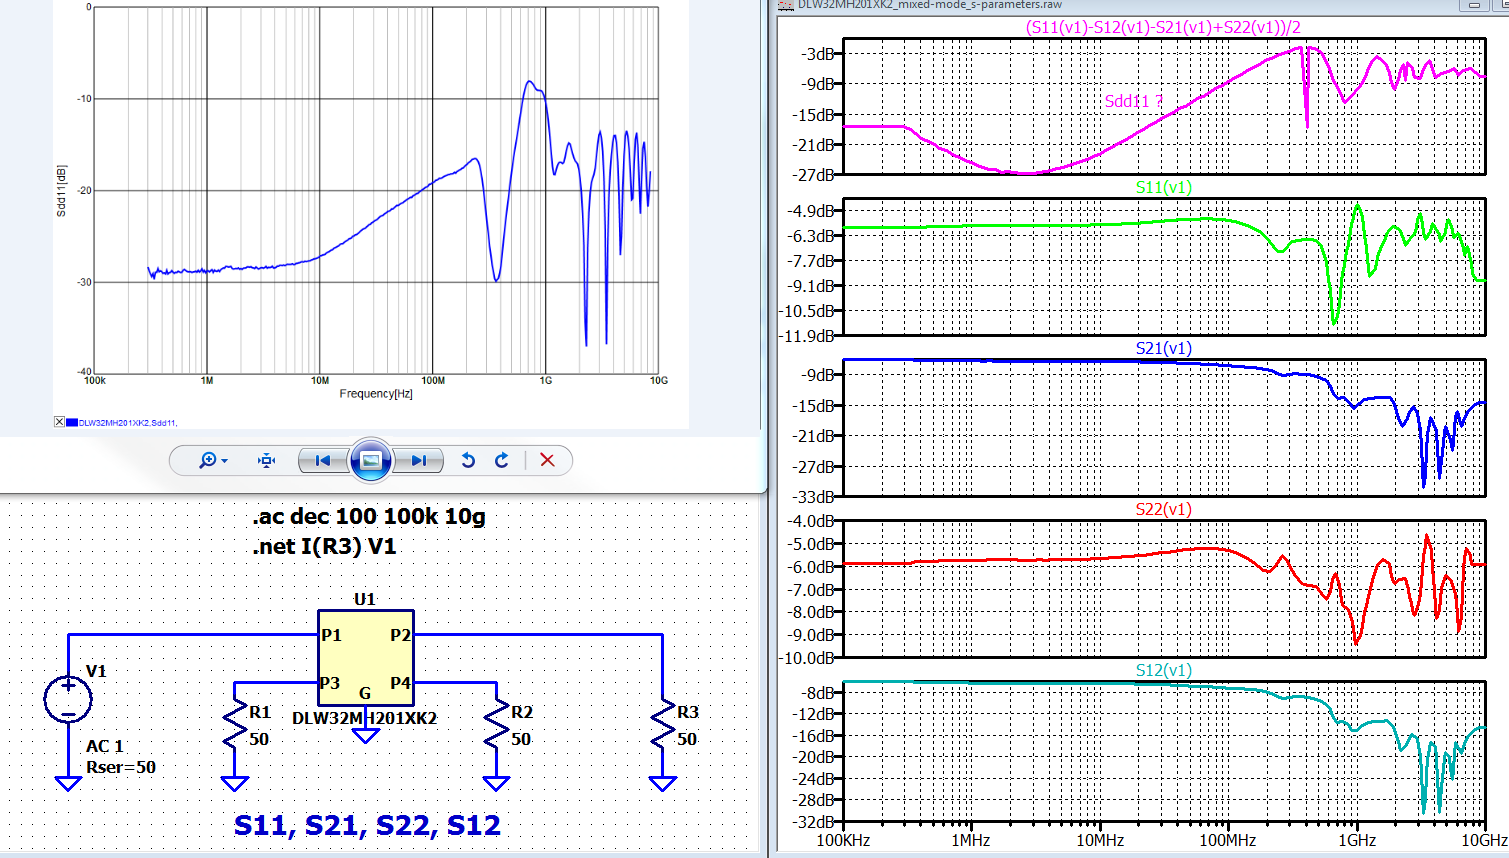Viewport: 1509px width, 858px height.
Task: Go to the next image
Action: click(418, 460)
